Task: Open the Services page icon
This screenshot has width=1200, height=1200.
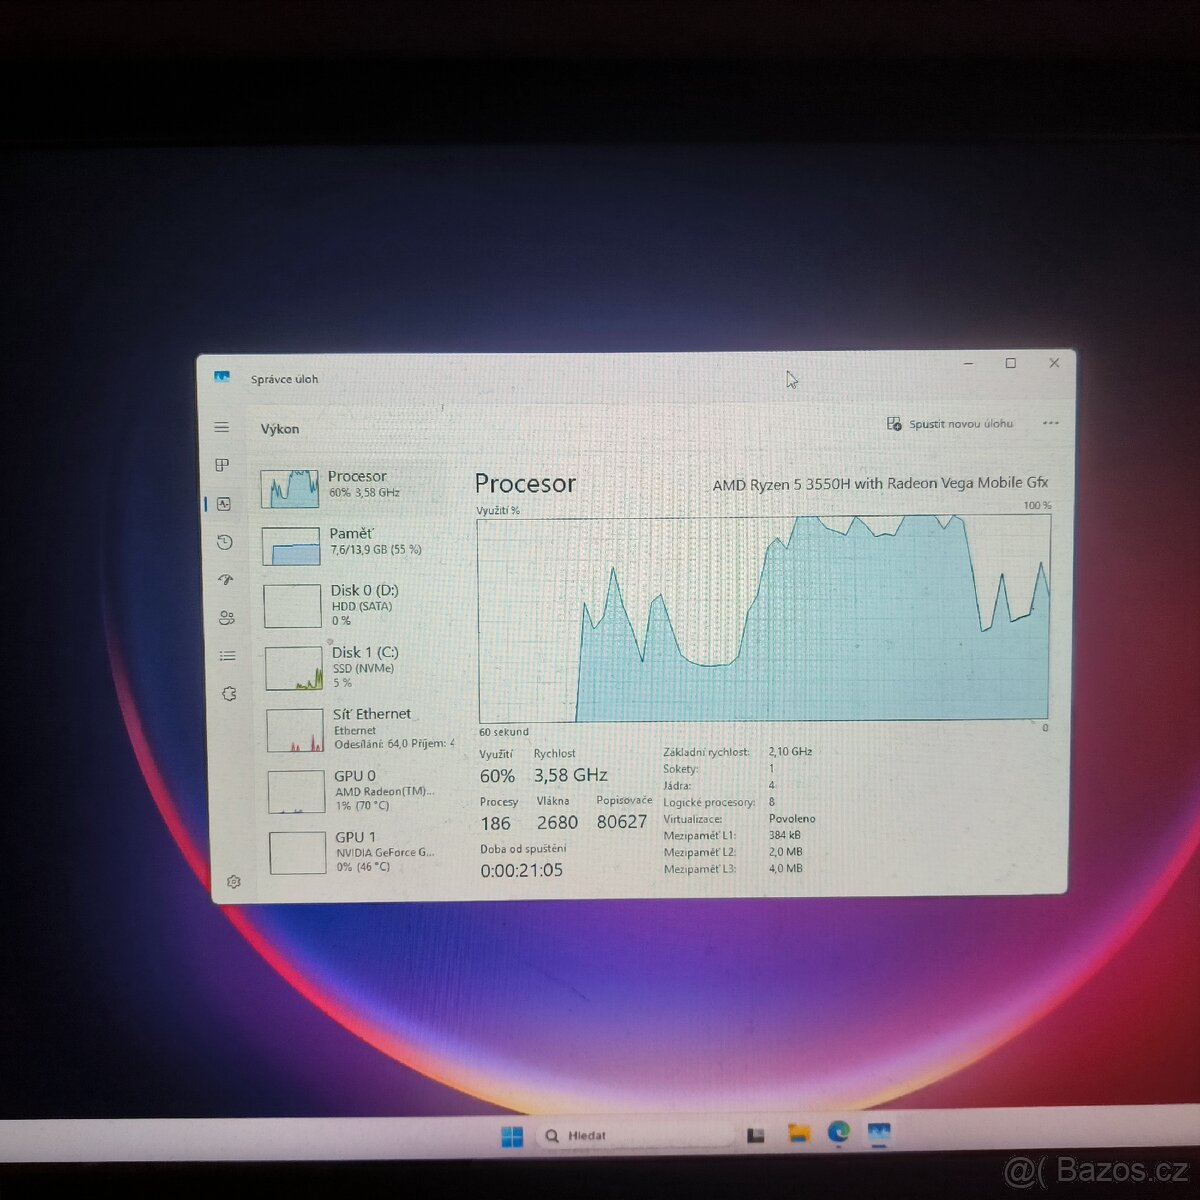Action: 229,694
